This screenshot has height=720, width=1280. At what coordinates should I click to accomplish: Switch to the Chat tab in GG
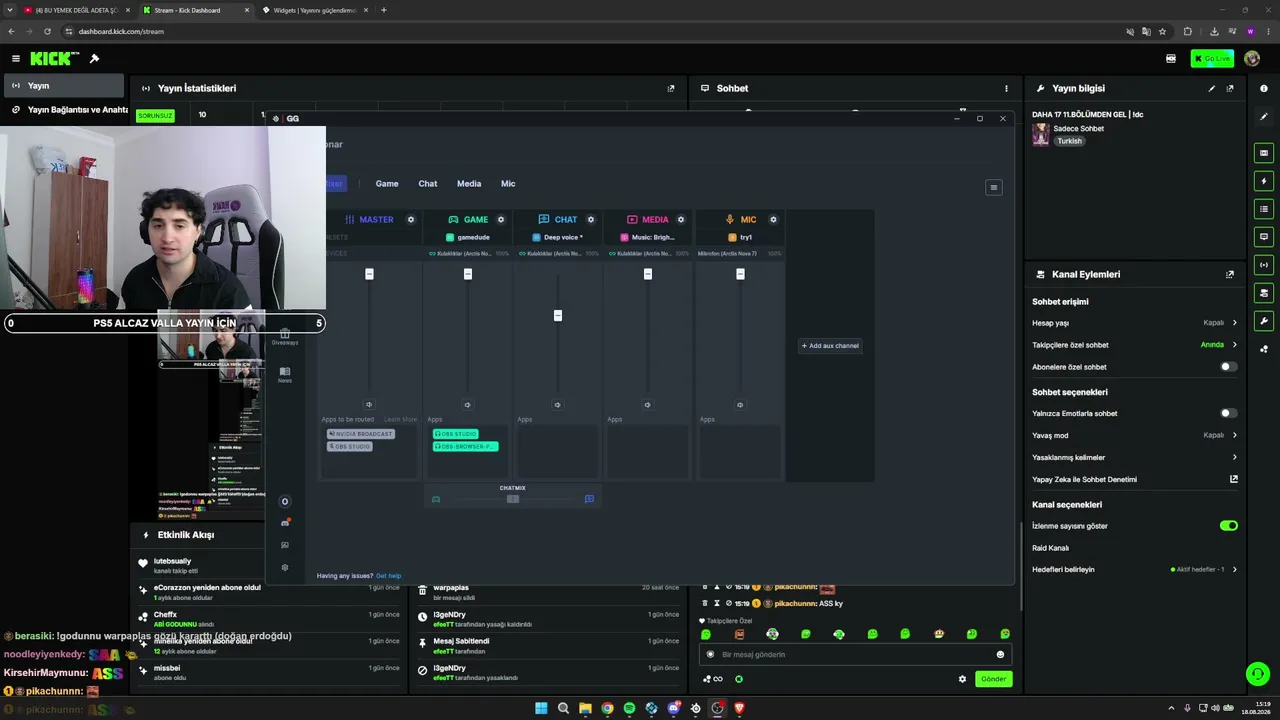click(428, 184)
